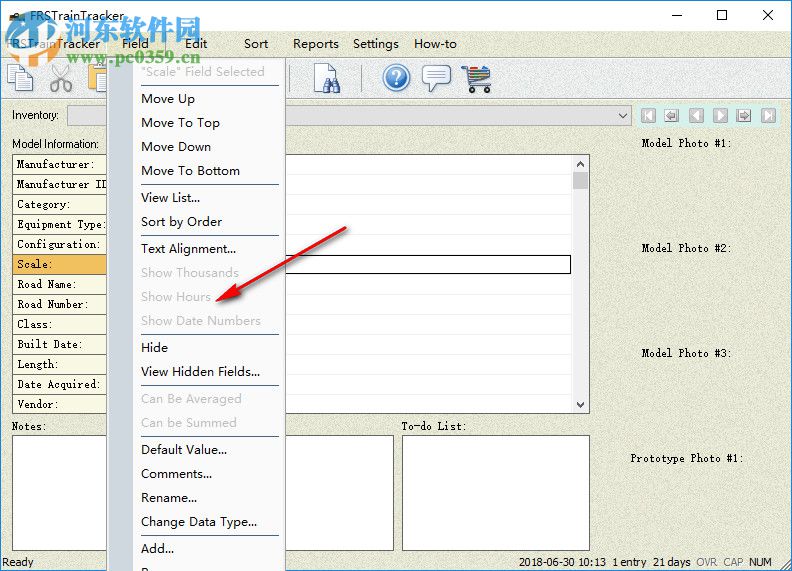This screenshot has width=792, height=571.
Task: Select the Road Name field label
Action: 59,284
